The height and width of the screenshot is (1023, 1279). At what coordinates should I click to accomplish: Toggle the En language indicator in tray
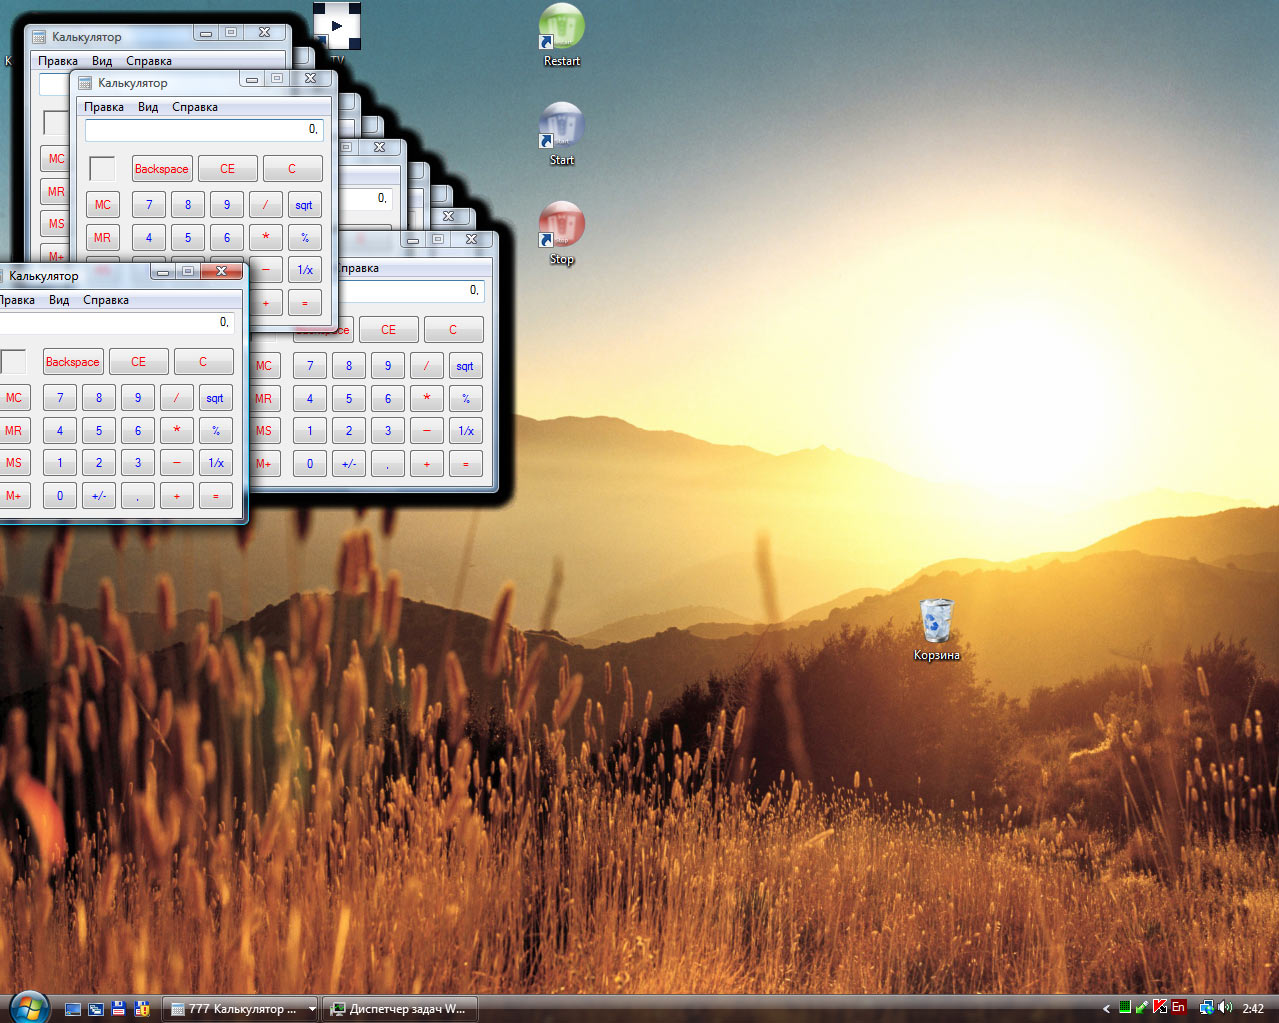(x=1179, y=1008)
